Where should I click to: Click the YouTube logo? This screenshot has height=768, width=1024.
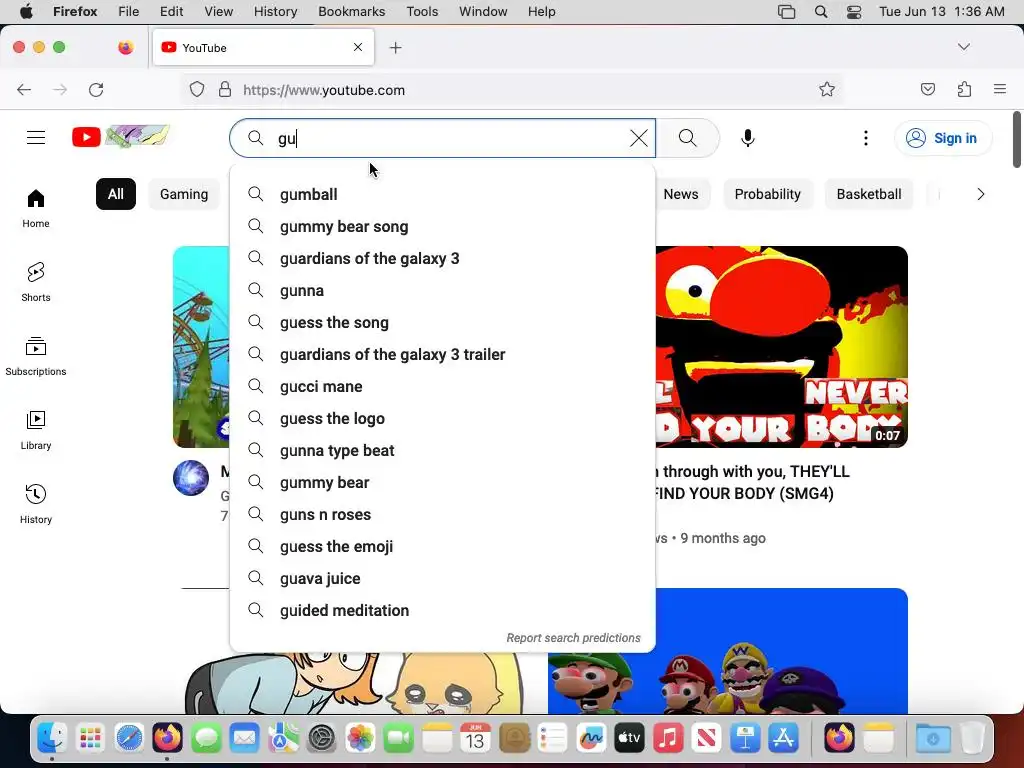(121, 137)
